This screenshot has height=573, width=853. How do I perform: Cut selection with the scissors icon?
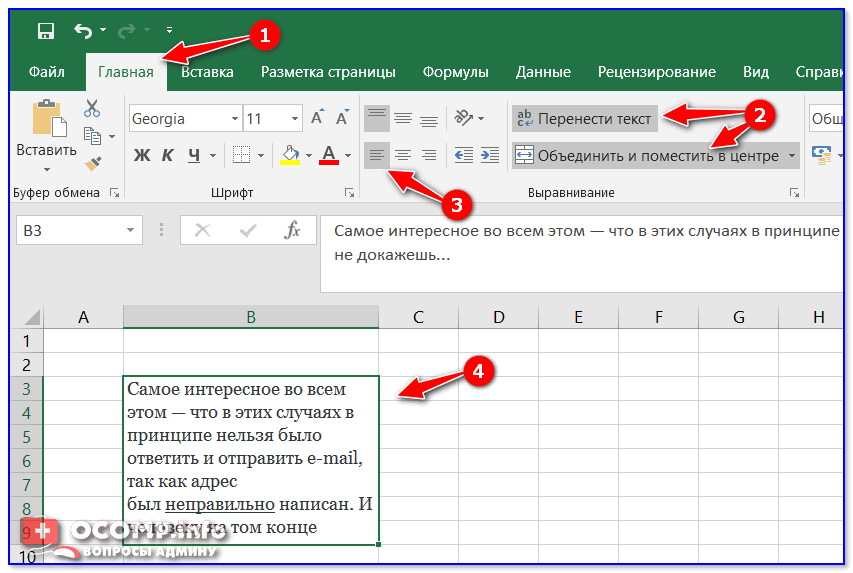pos(92,108)
